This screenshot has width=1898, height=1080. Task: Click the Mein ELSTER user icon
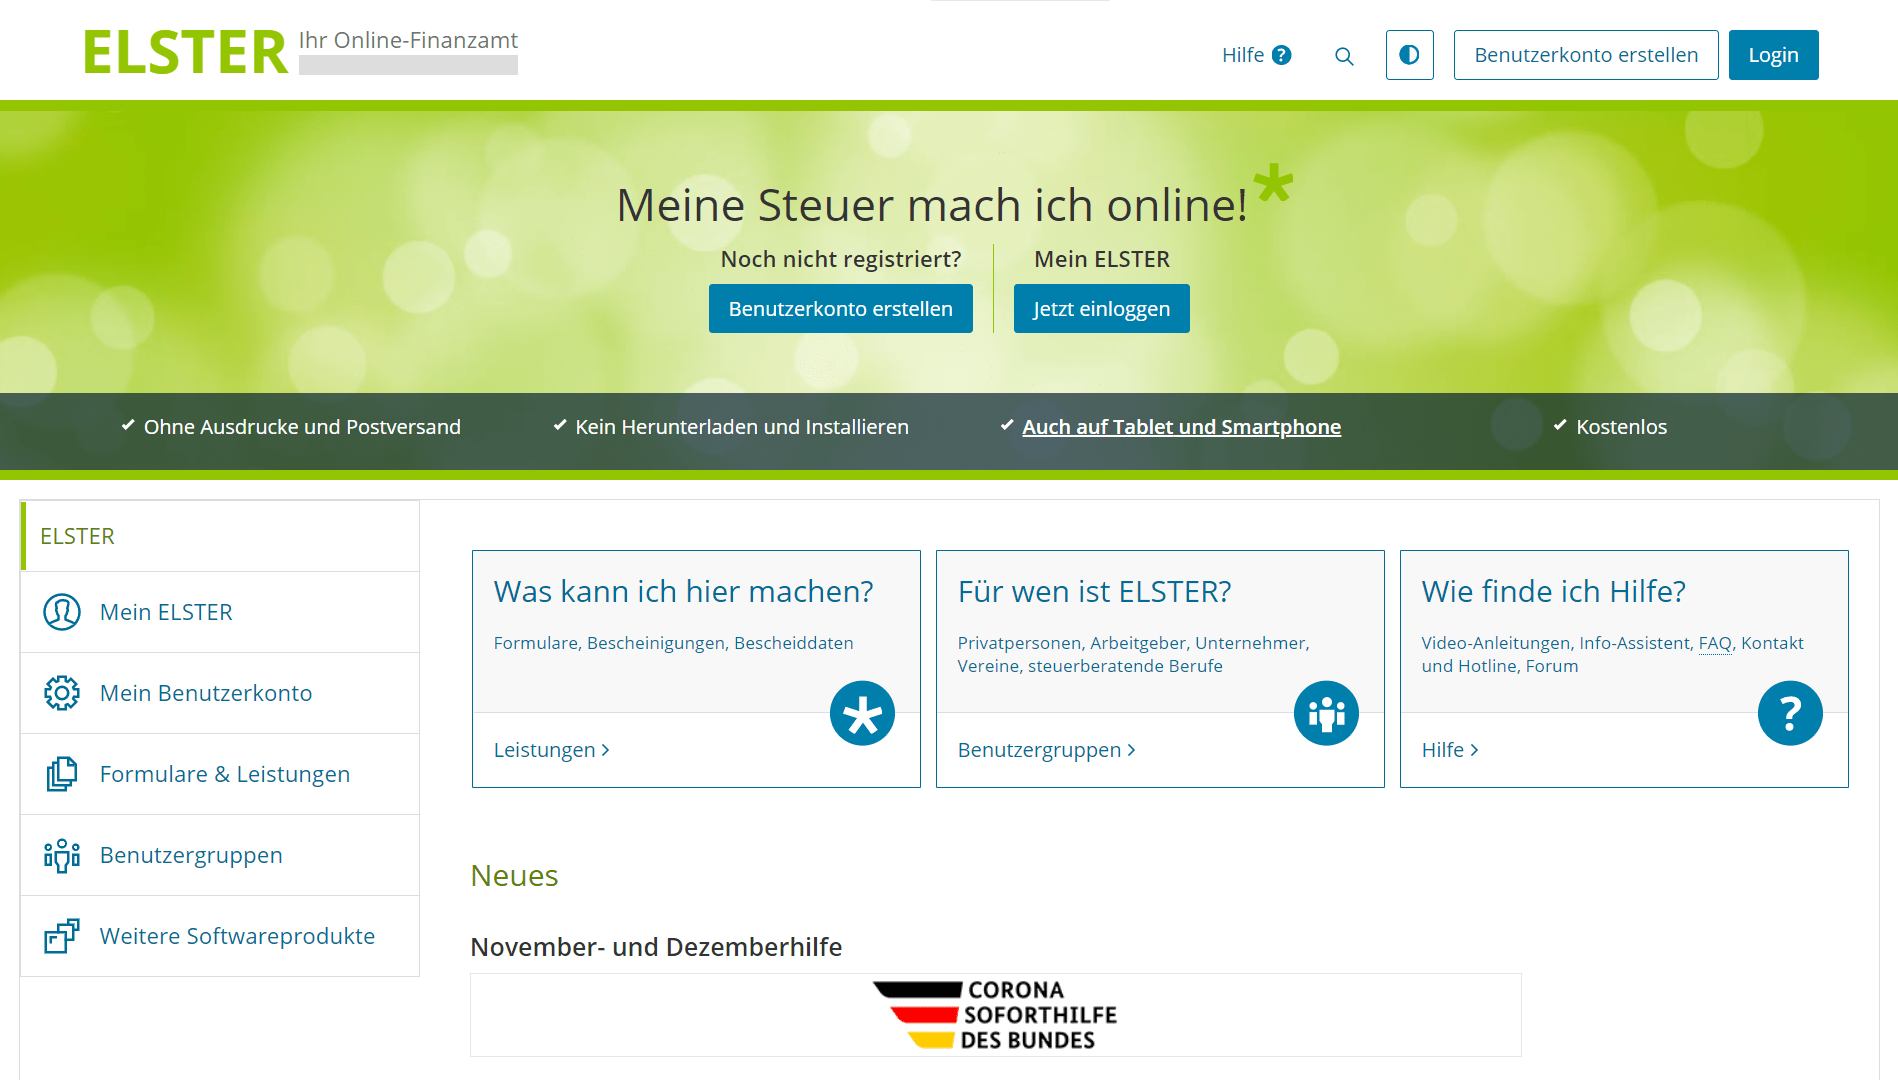coord(62,612)
